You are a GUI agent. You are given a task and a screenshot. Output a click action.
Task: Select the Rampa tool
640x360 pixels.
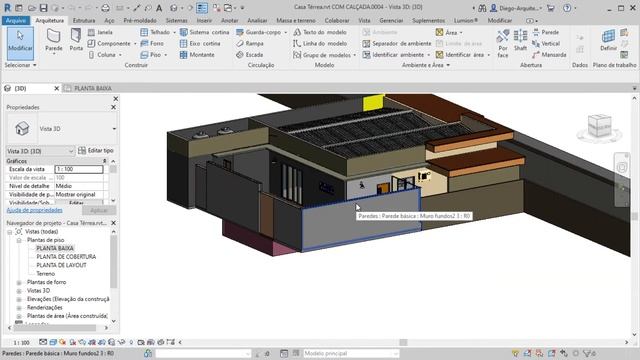coord(250,43)
